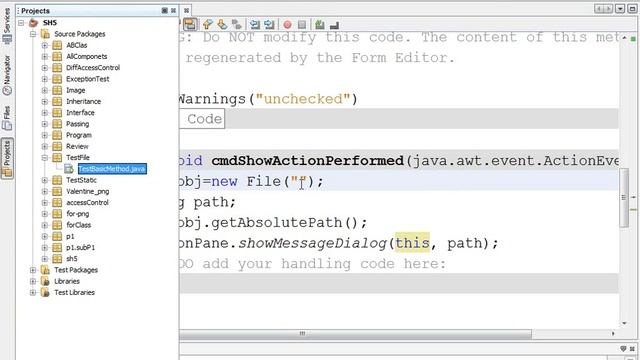640x360 pixels.
Task: Jump to next bookmark icon
Action: coord(222,24)
